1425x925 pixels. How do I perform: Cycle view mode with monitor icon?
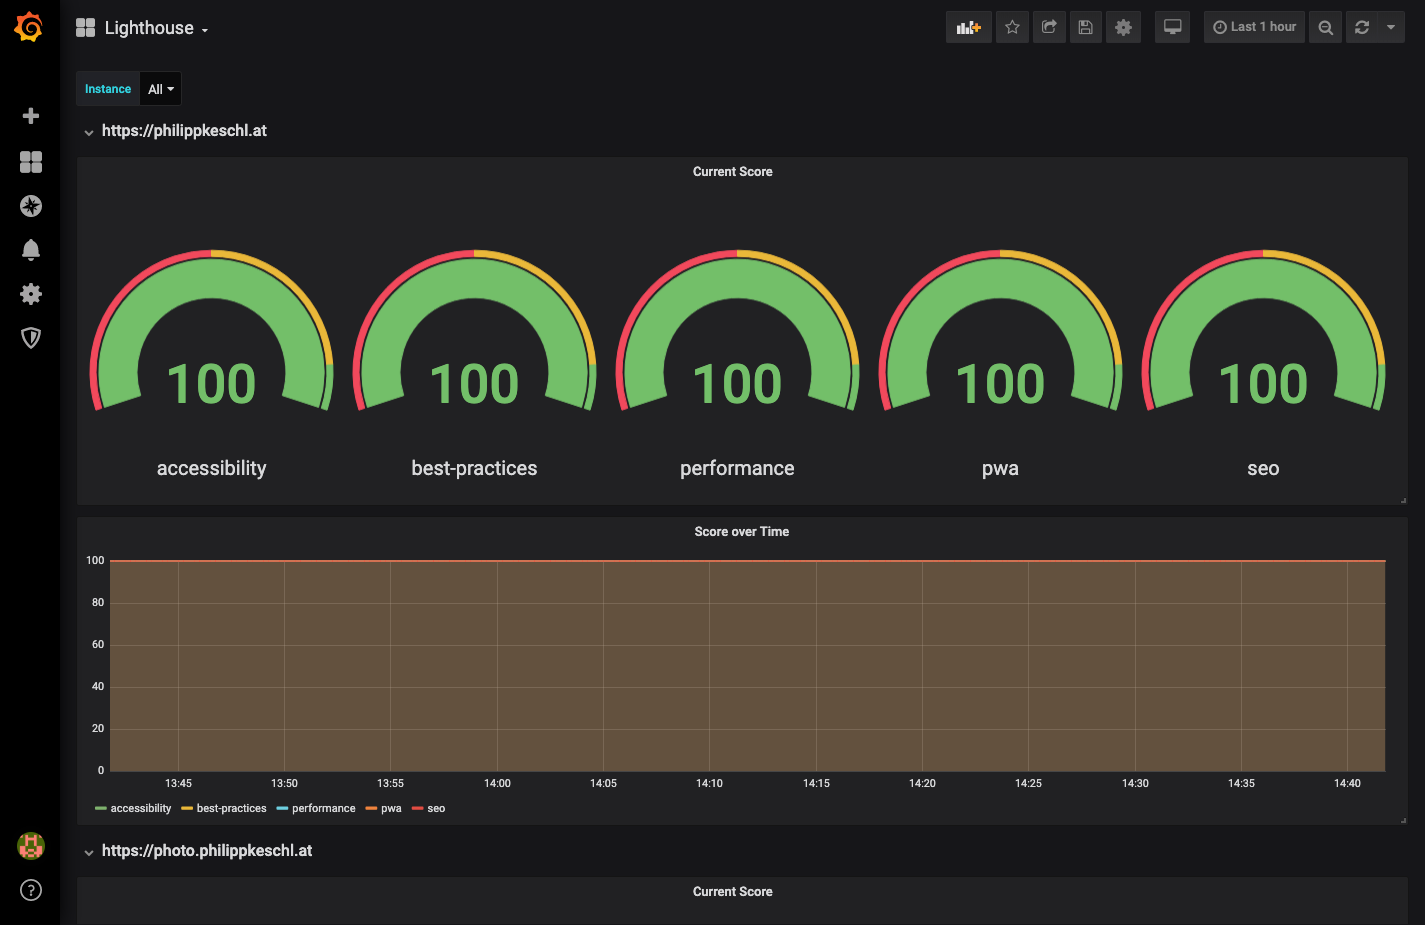[x=1173, y=27]
